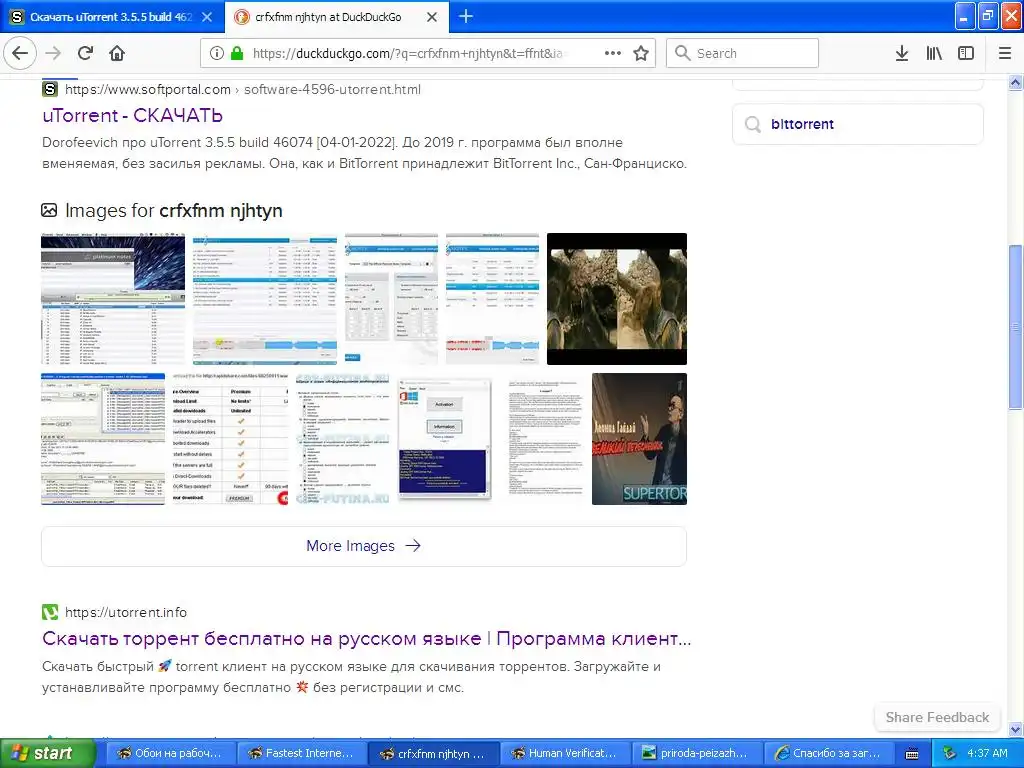This screenshot has width=1024, height=768.
Task: Click the 'Images for crfxfnm njhtyn' heading
Action: [x=174, y=210]
